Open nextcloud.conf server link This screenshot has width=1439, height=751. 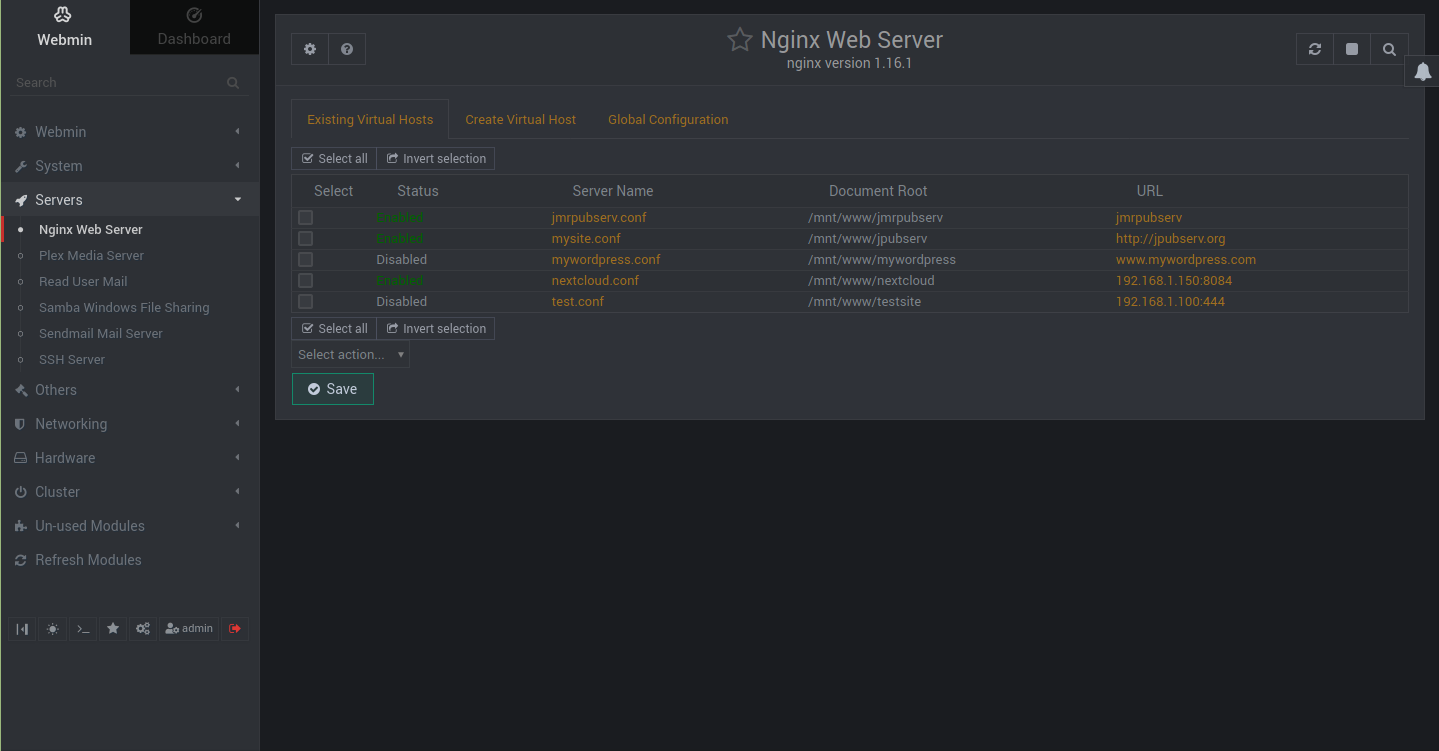pyautogui.click(x=595, y=280)
